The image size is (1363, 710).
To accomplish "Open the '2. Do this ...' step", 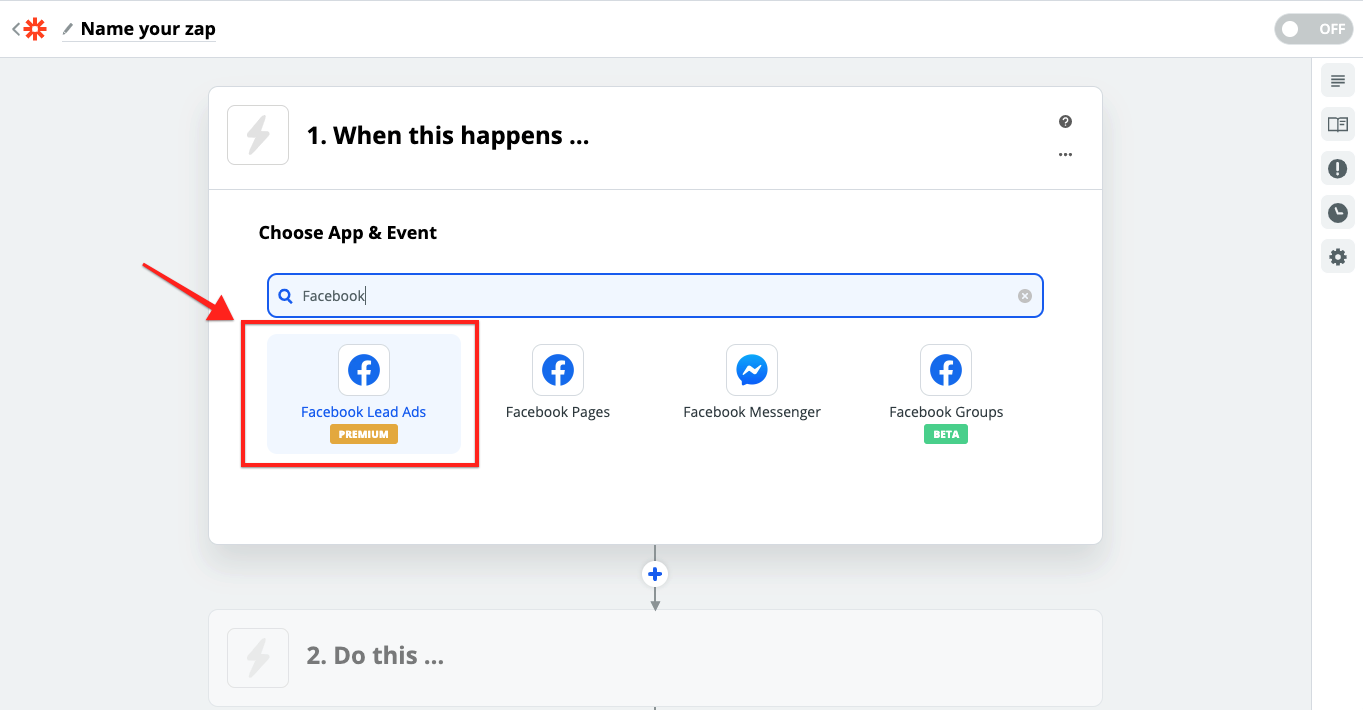I will 655,657.
